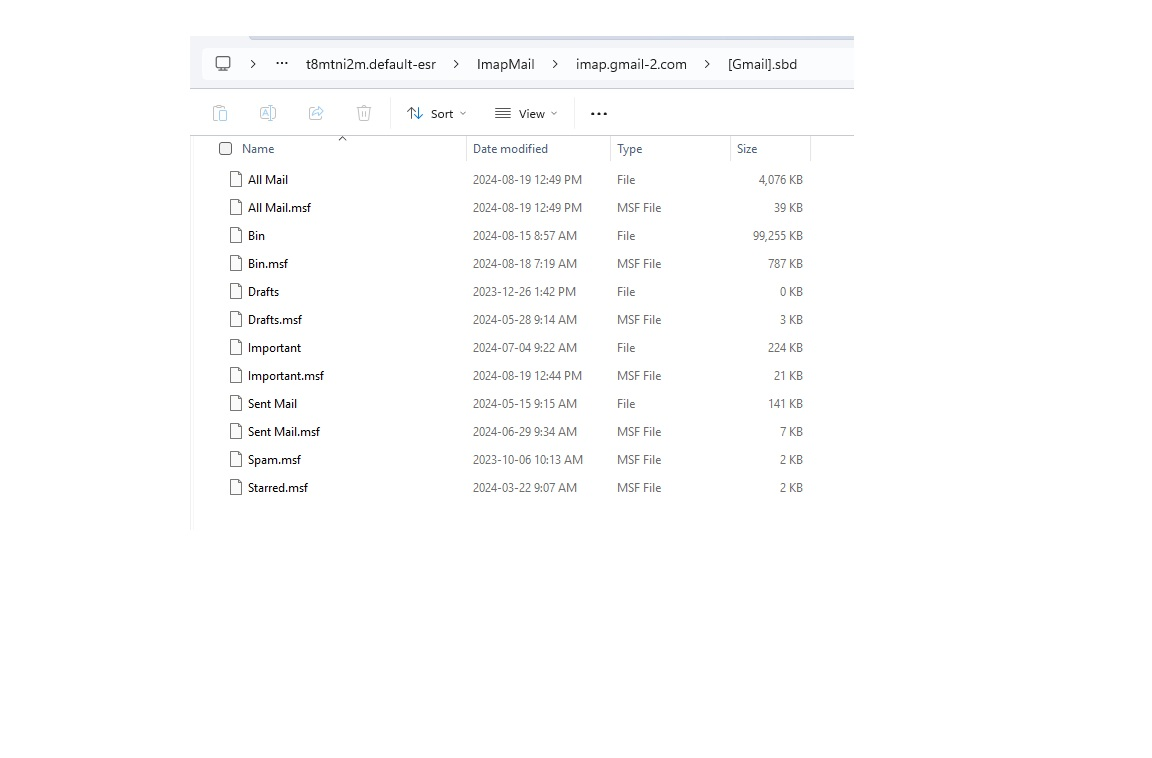
Task: Click the Starred.msf file icon
Action: point(236,488)
